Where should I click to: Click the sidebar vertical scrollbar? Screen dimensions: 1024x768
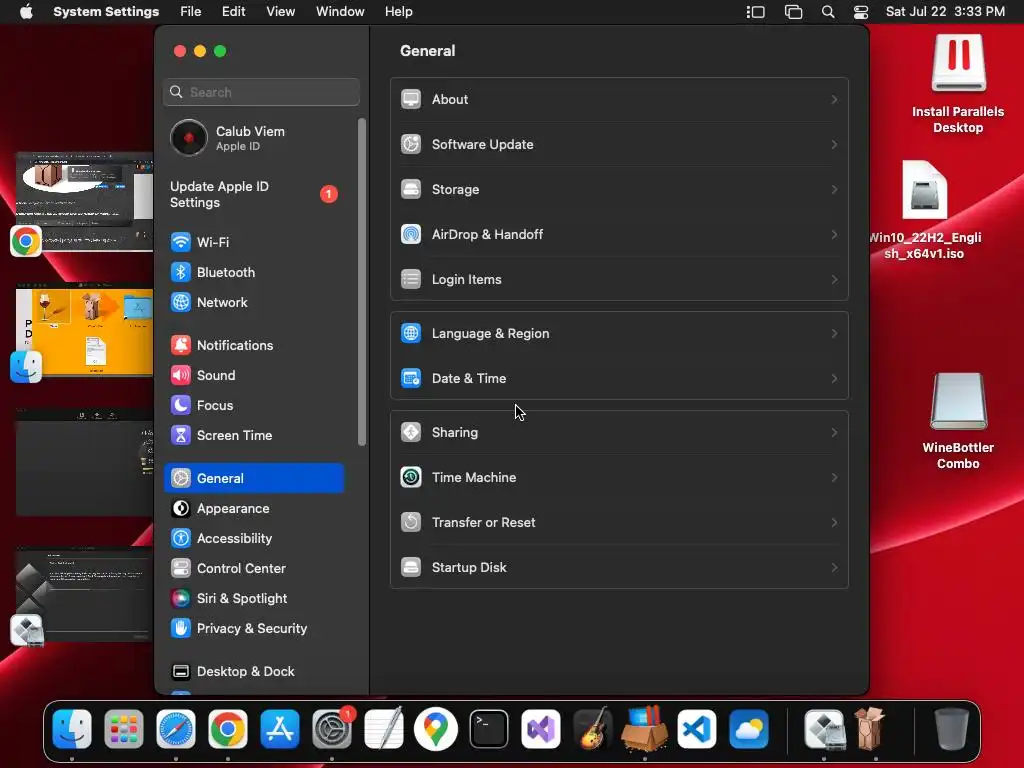362,282
